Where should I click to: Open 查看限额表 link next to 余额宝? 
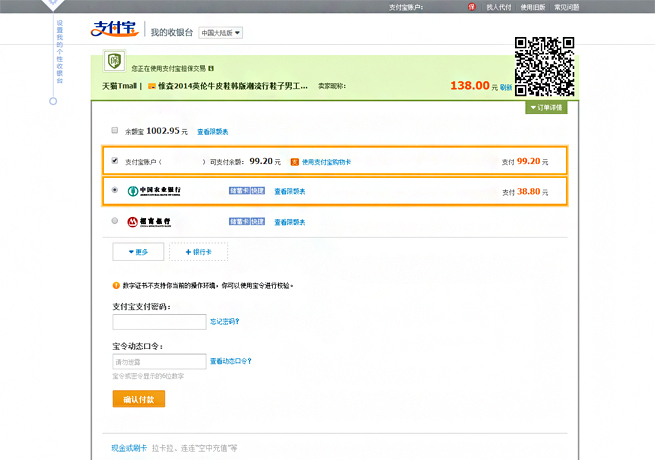[x=213, y=132]
